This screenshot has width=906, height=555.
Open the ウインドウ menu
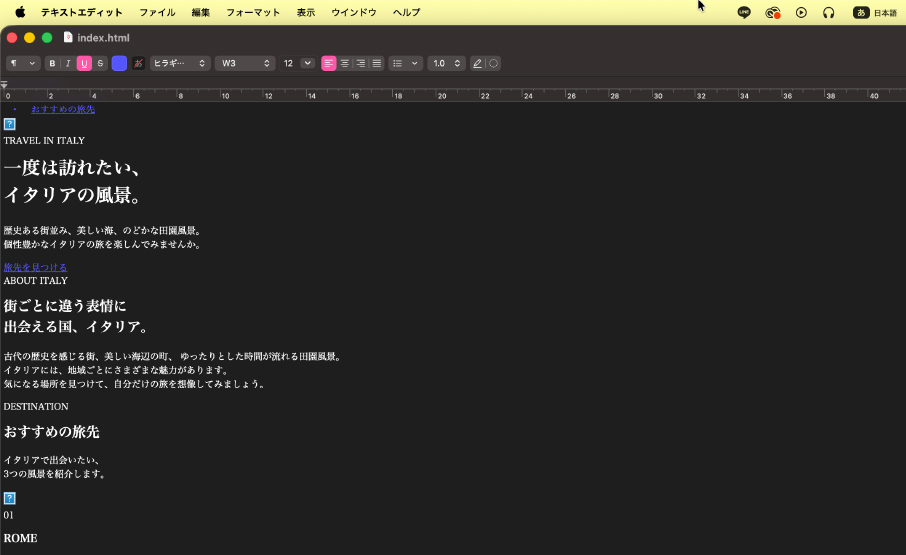(x=354, y=12)
